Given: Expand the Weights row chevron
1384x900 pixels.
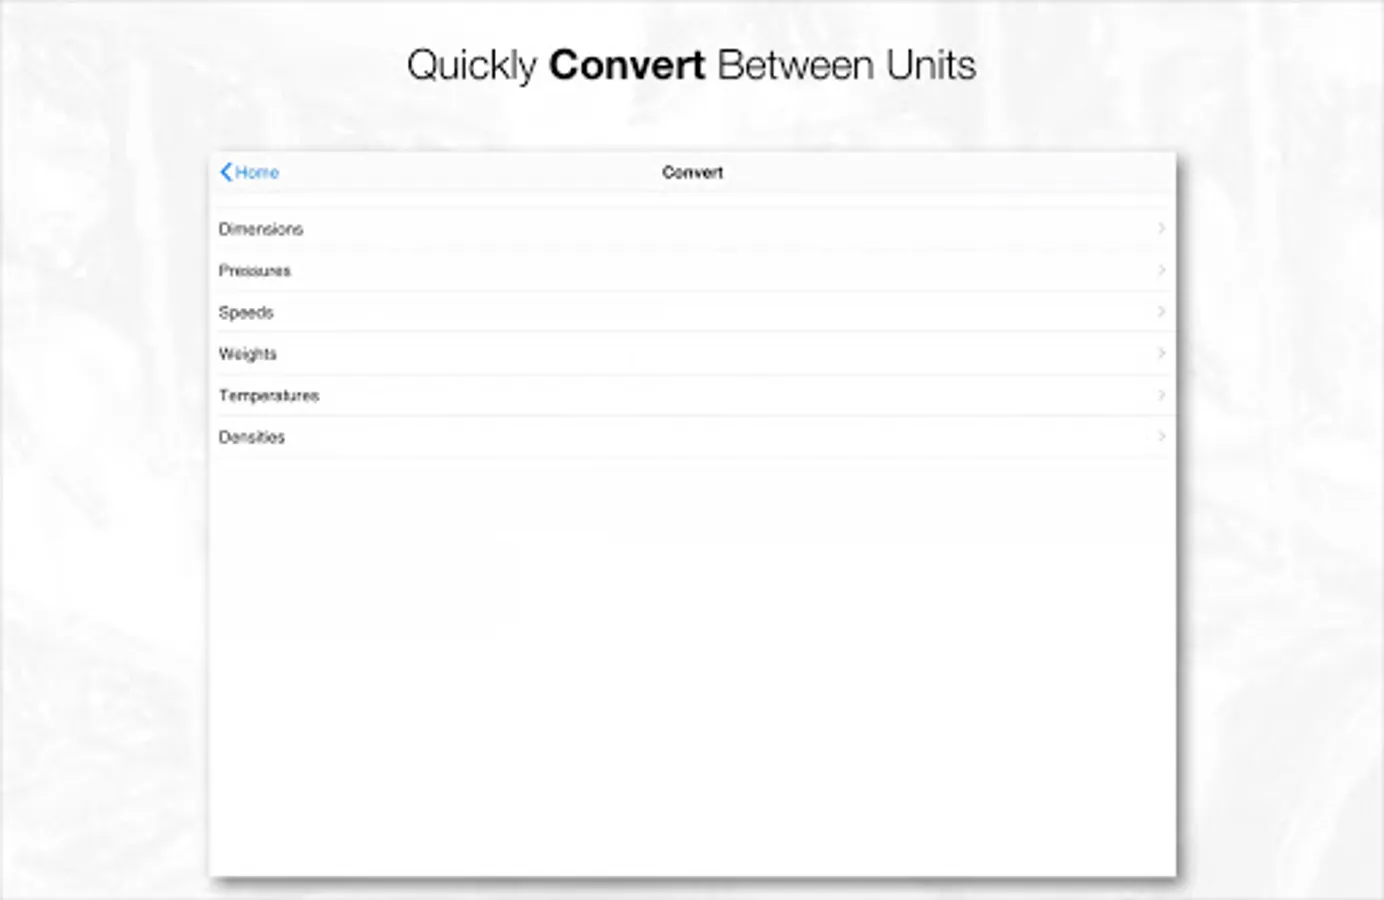Looking at the screenshot, I should [x=1161, y=353].
